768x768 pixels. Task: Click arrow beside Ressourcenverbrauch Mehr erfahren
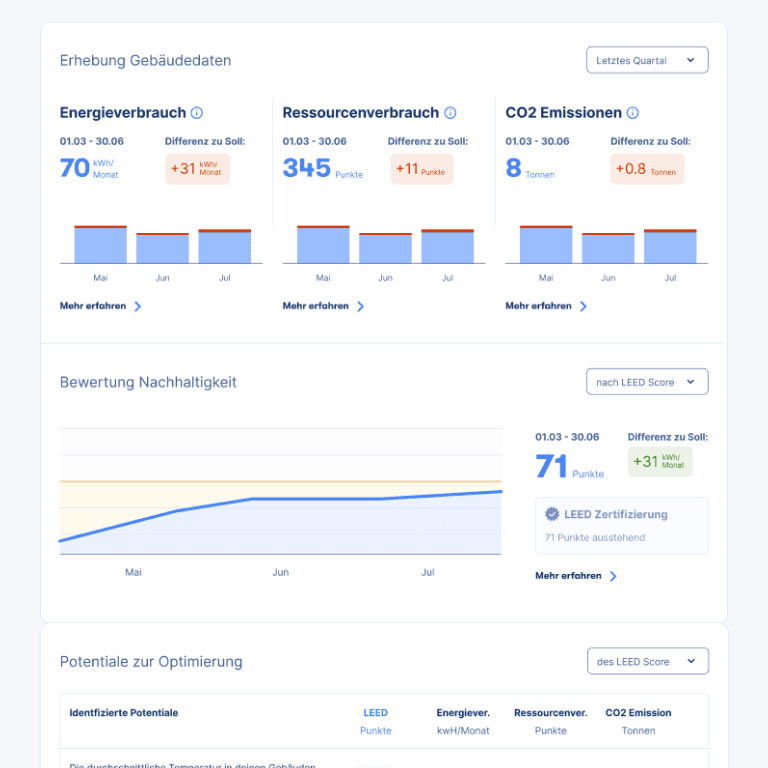[x=360, y=307]
